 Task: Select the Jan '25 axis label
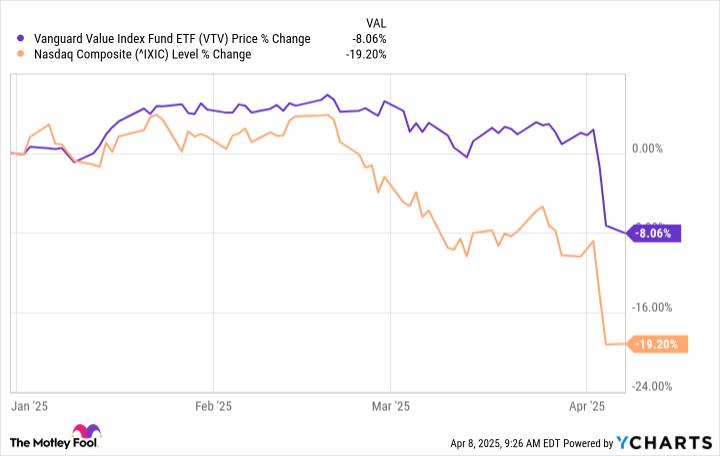[29, 406]
